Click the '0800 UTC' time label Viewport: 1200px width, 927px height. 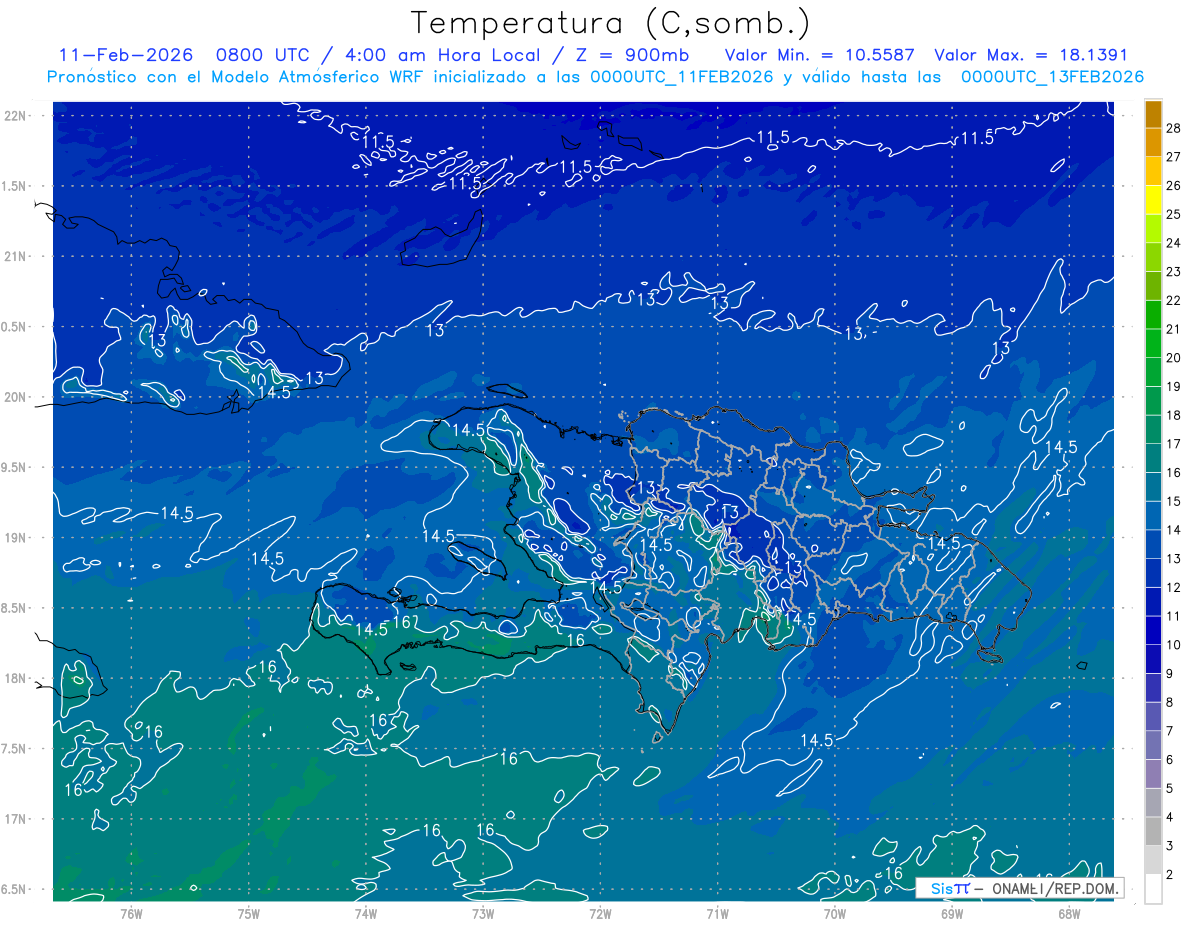pyautogui.click(x=261, y=56)
